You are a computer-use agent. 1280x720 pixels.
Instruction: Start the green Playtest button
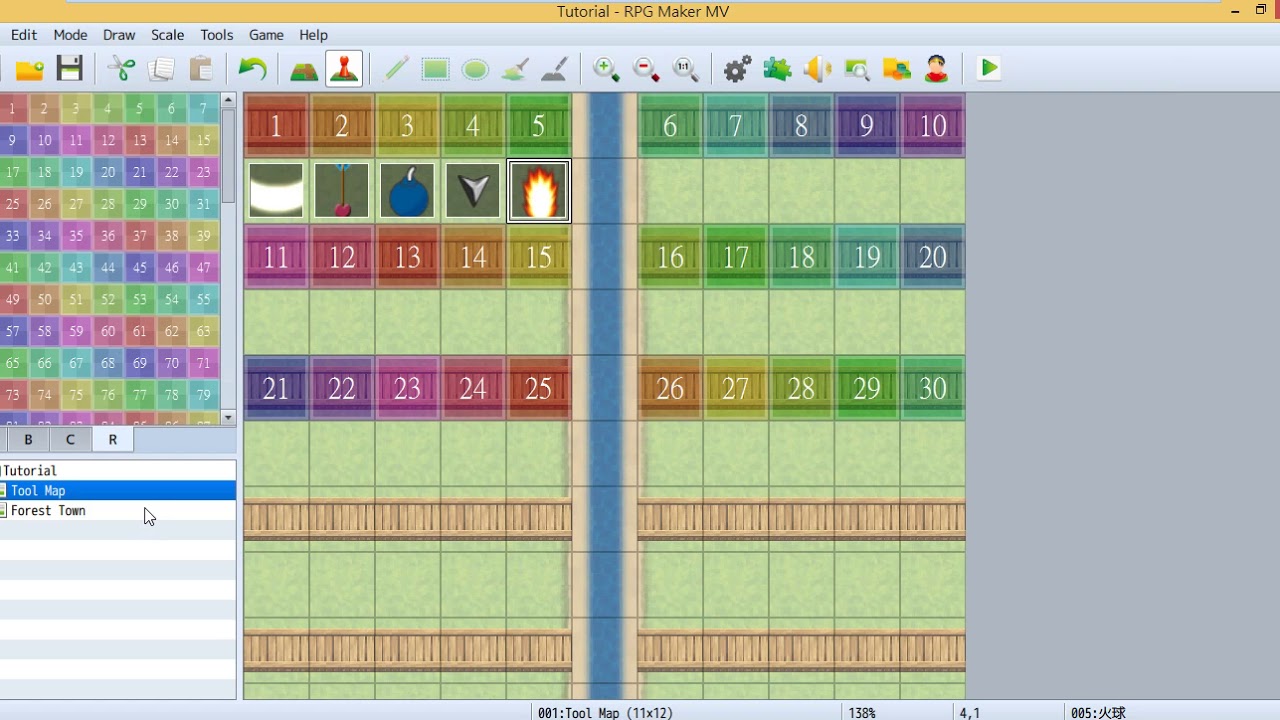pyautogui.click(x=989, y=69)
